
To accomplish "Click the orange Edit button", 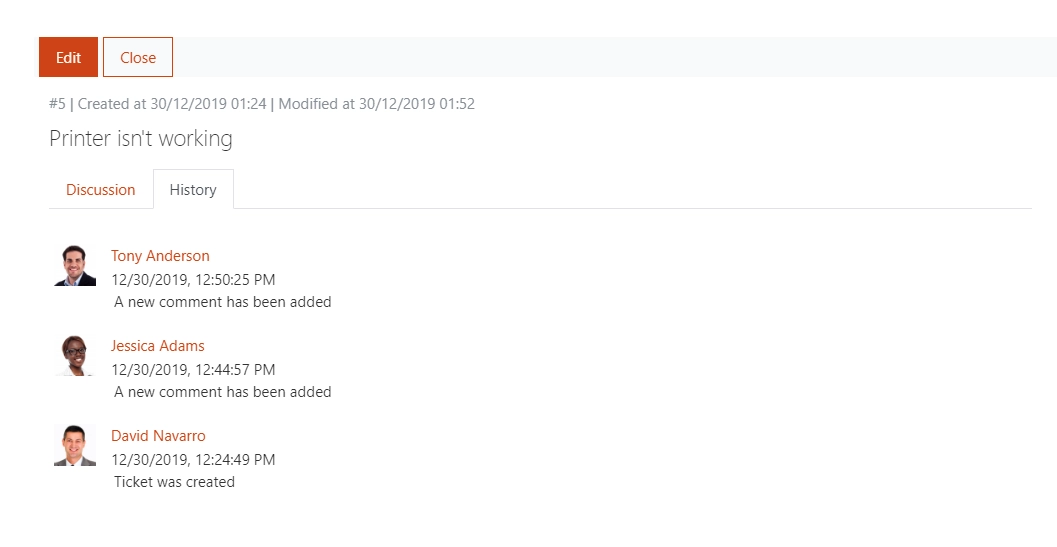I will (68, 57).
